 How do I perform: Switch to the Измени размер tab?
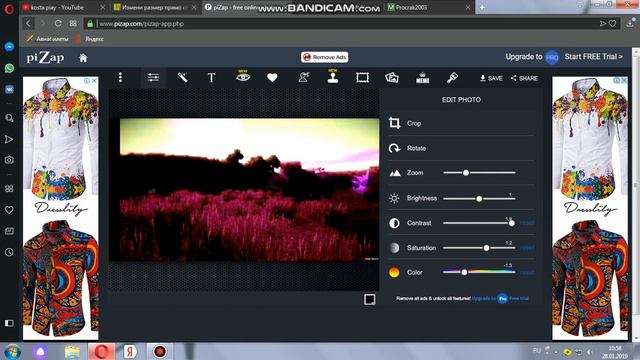point(154,7)
